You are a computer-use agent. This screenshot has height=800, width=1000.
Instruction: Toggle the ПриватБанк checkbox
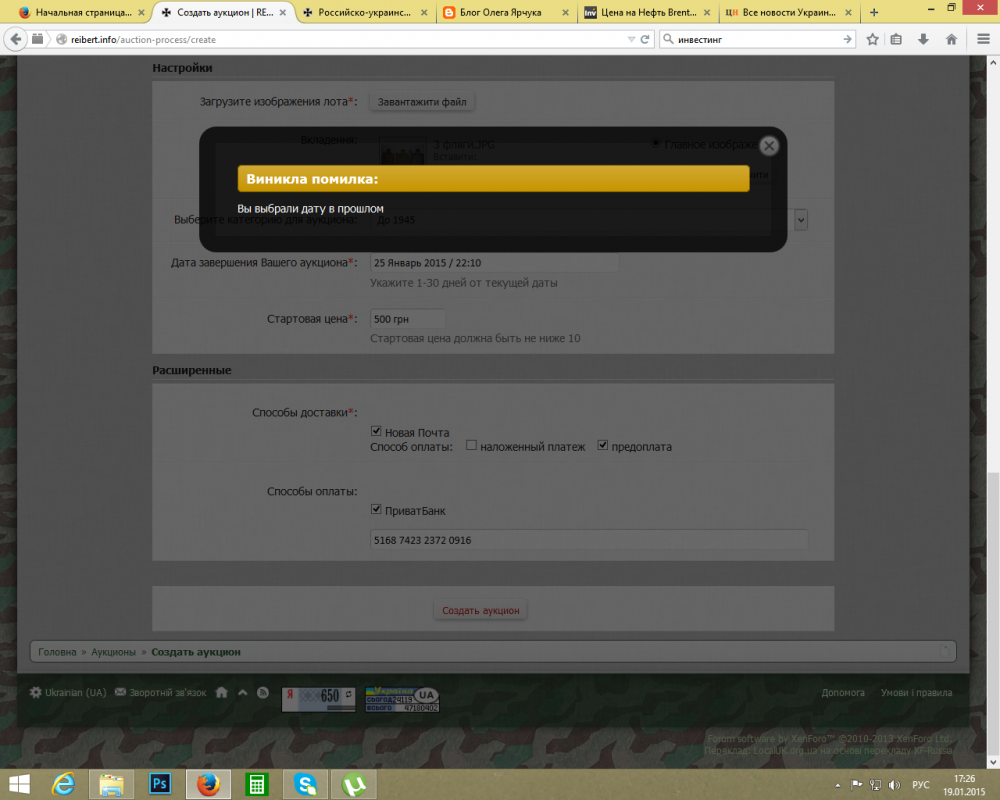[376, 509]
